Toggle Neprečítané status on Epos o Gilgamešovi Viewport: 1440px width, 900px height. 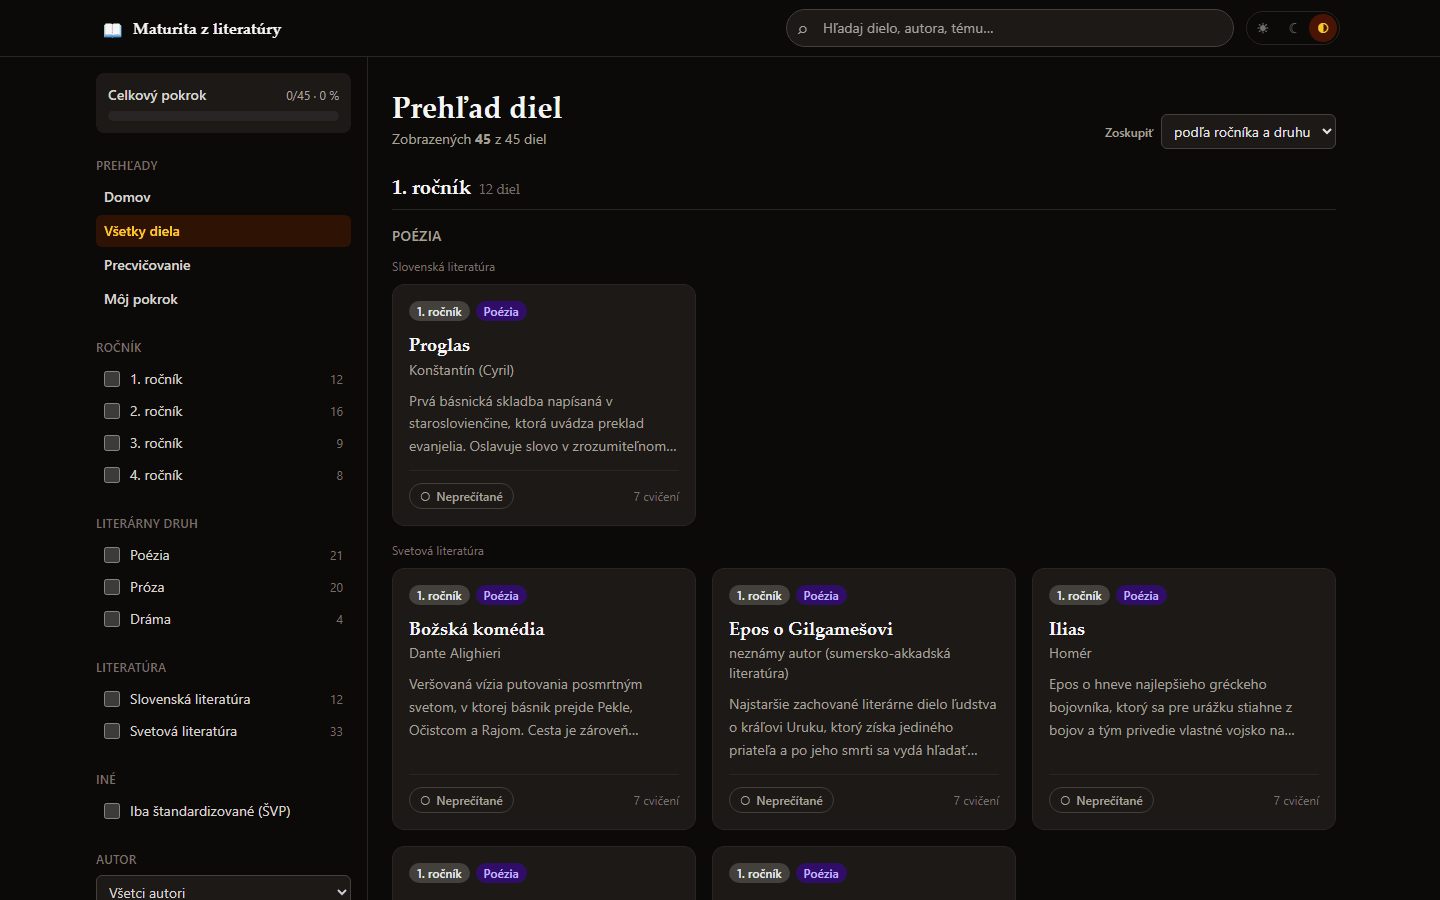coord(781,801)
